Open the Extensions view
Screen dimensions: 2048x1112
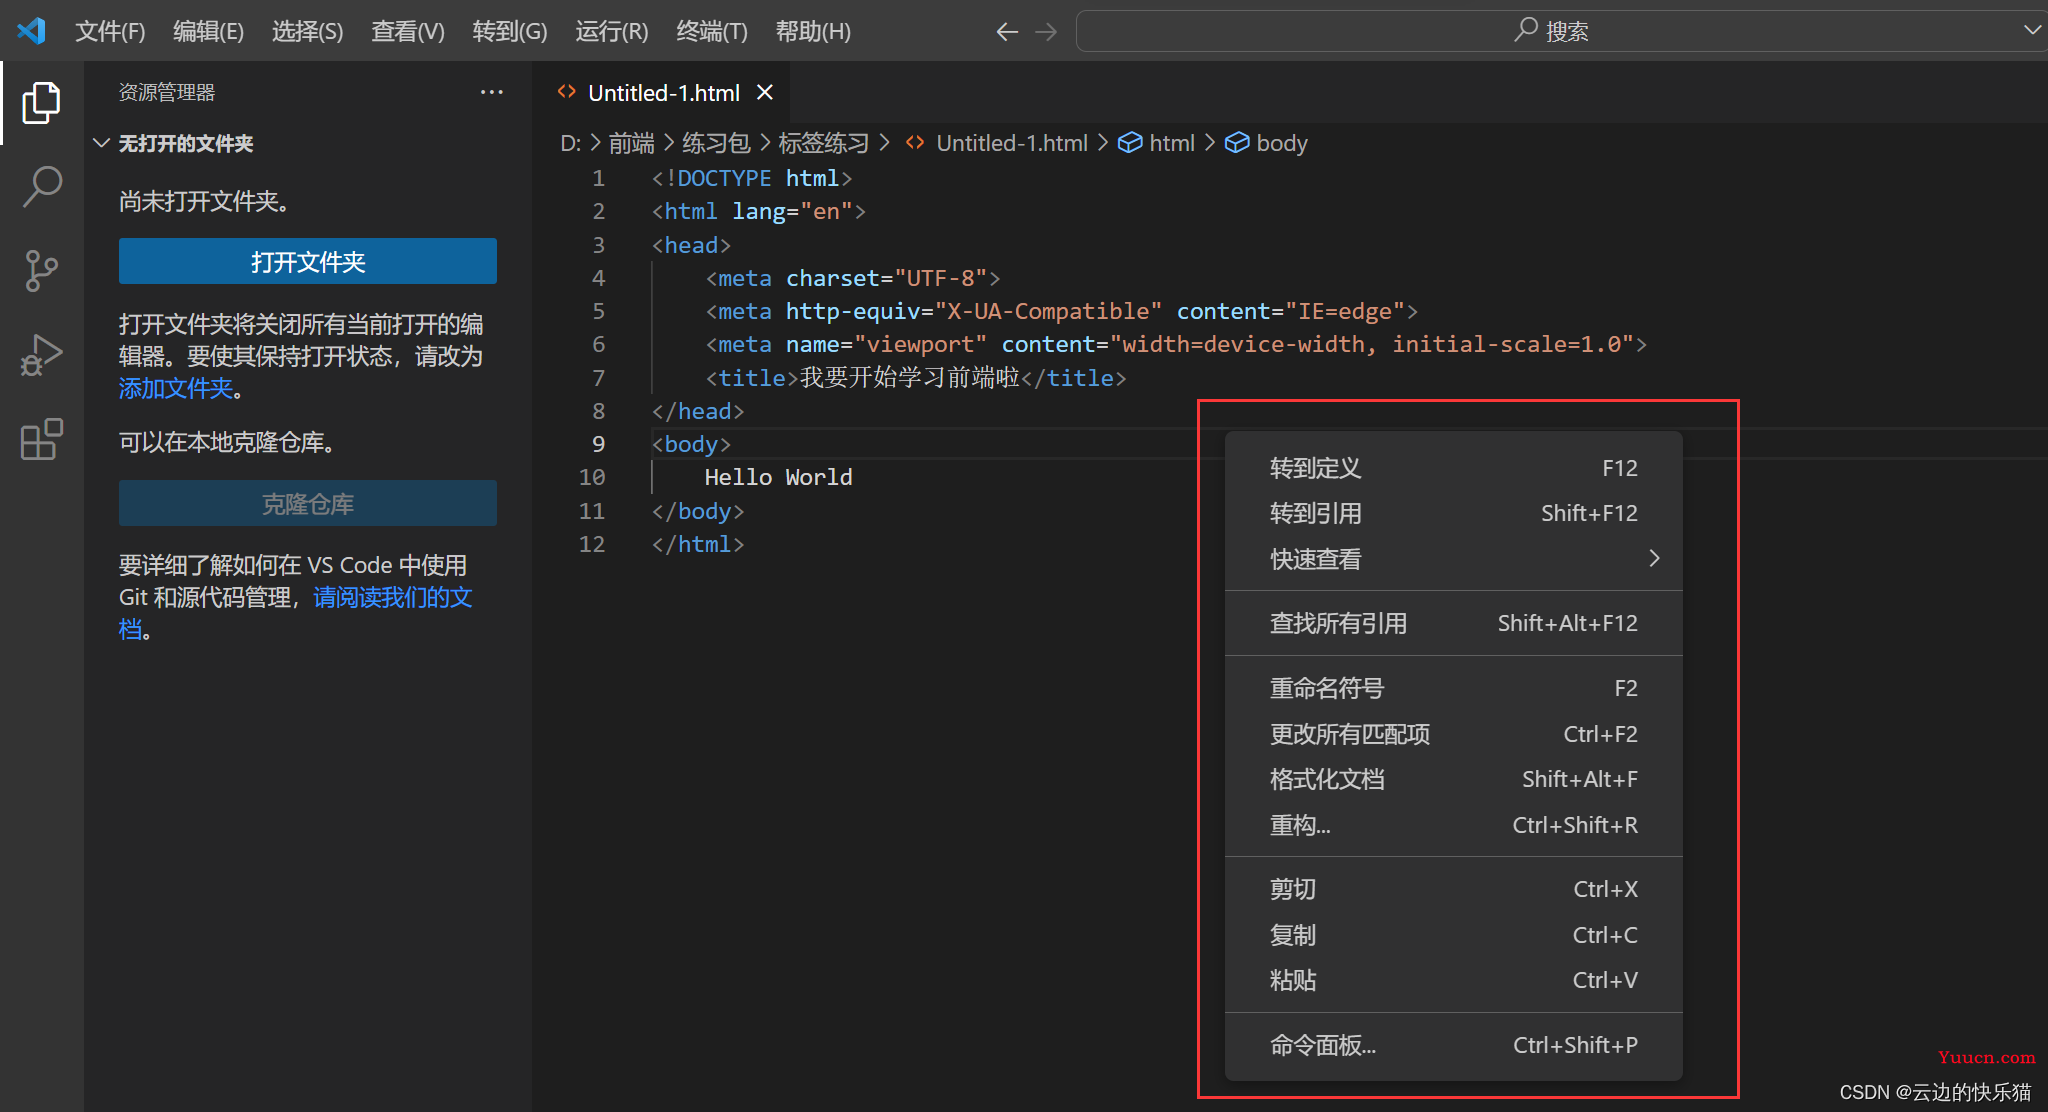41,438
